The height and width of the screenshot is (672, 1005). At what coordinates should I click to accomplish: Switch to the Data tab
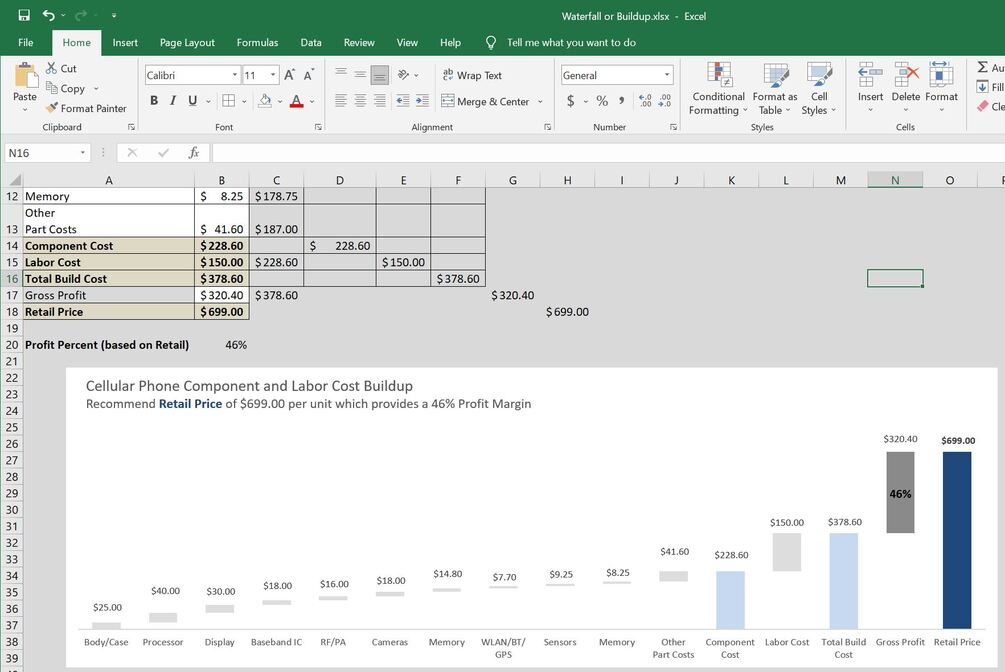pos(311,42)
